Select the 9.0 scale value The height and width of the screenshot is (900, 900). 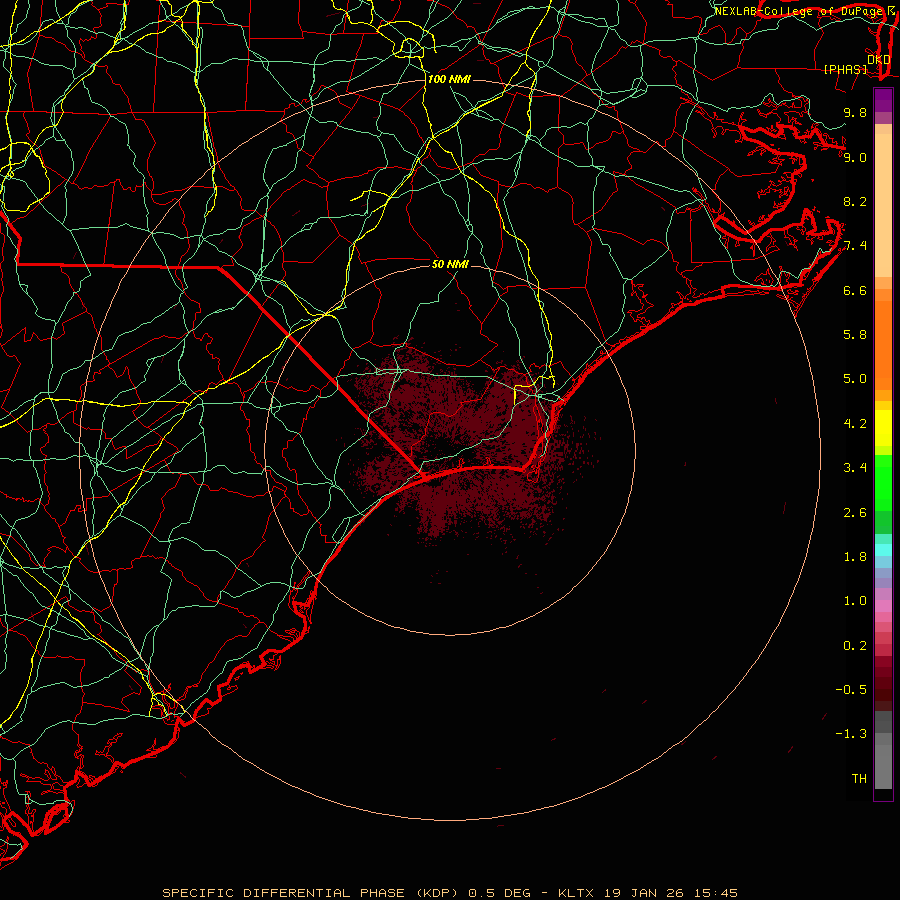(855, 157)
